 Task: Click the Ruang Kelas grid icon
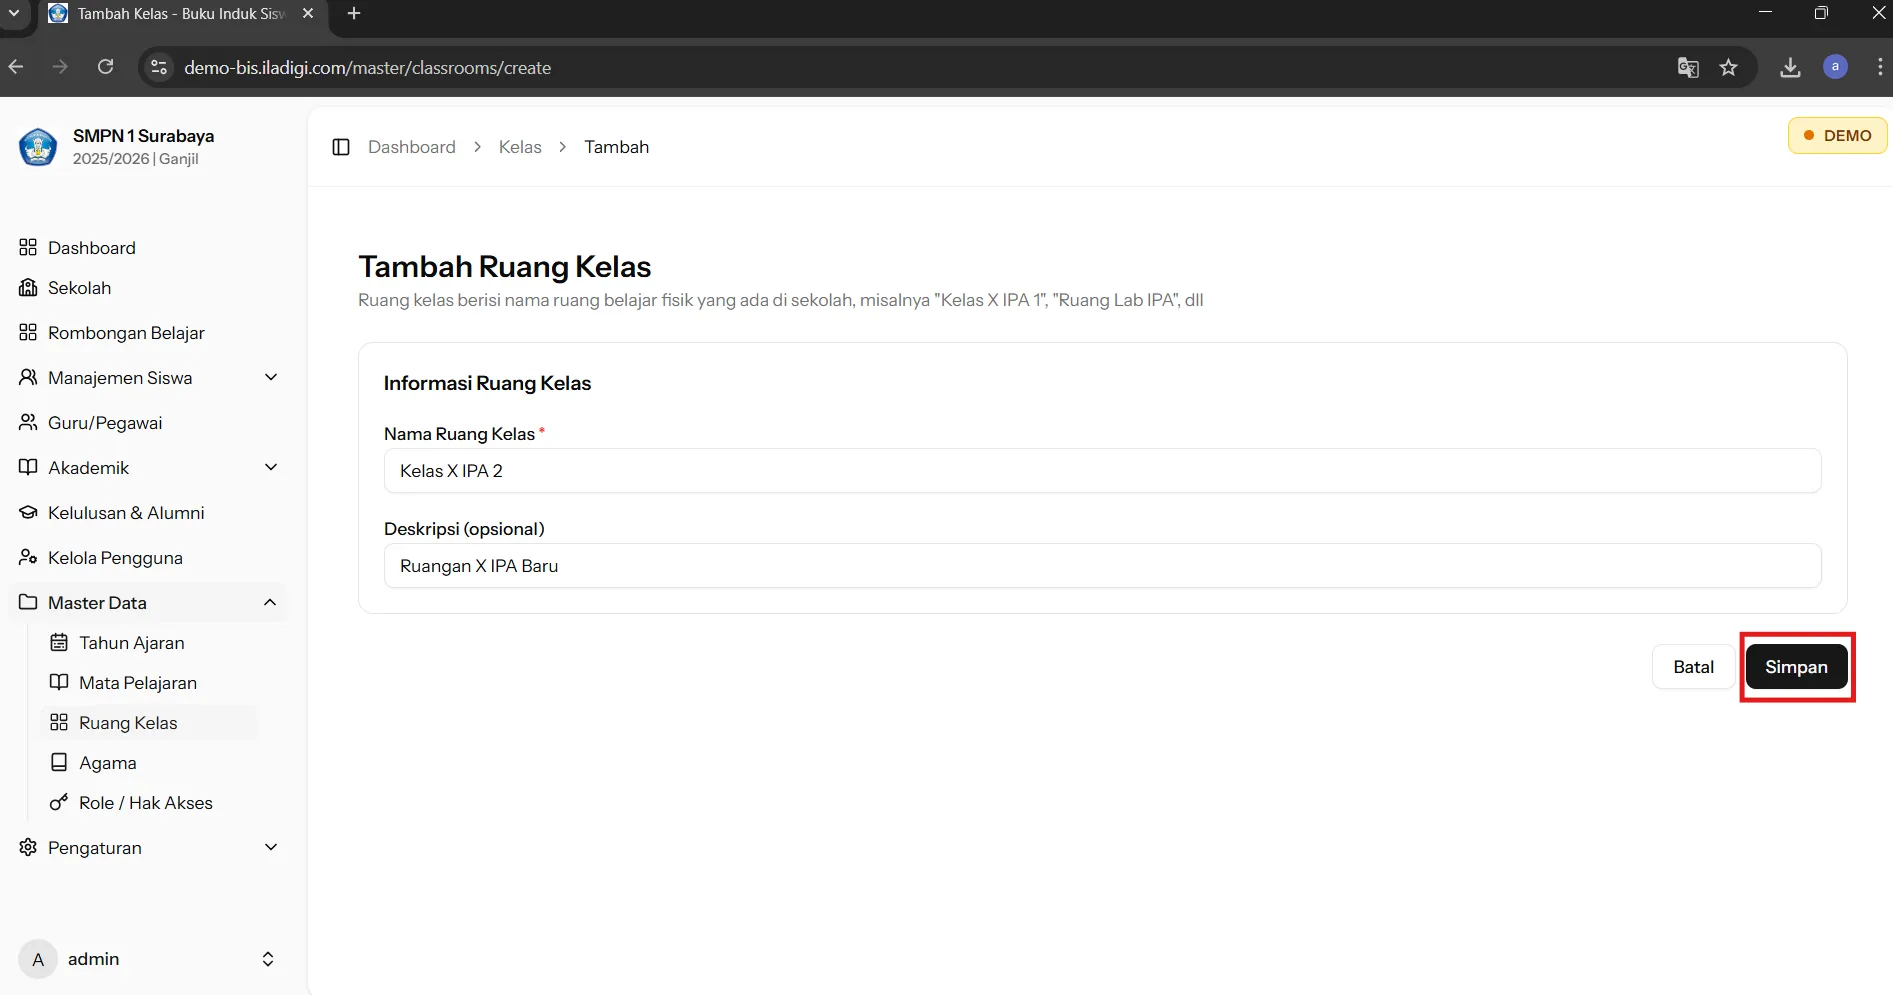tap(59, 722)
